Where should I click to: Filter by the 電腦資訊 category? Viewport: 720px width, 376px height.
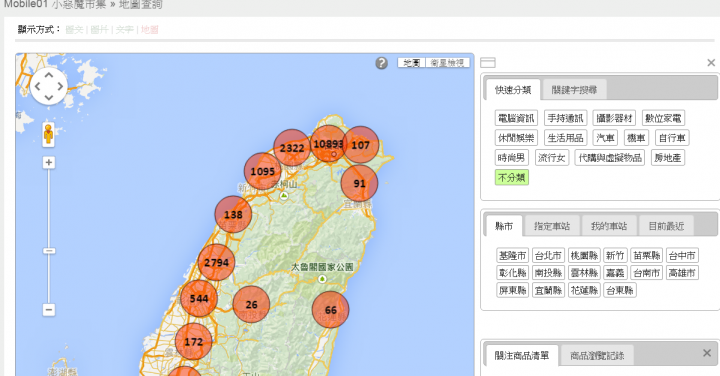pyautogui.click(x=516, y=118)
